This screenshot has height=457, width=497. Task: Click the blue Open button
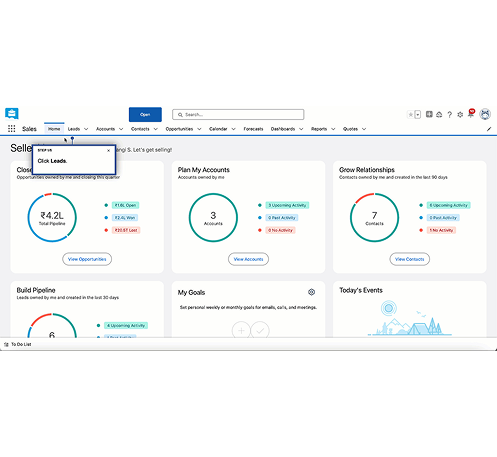145,115
